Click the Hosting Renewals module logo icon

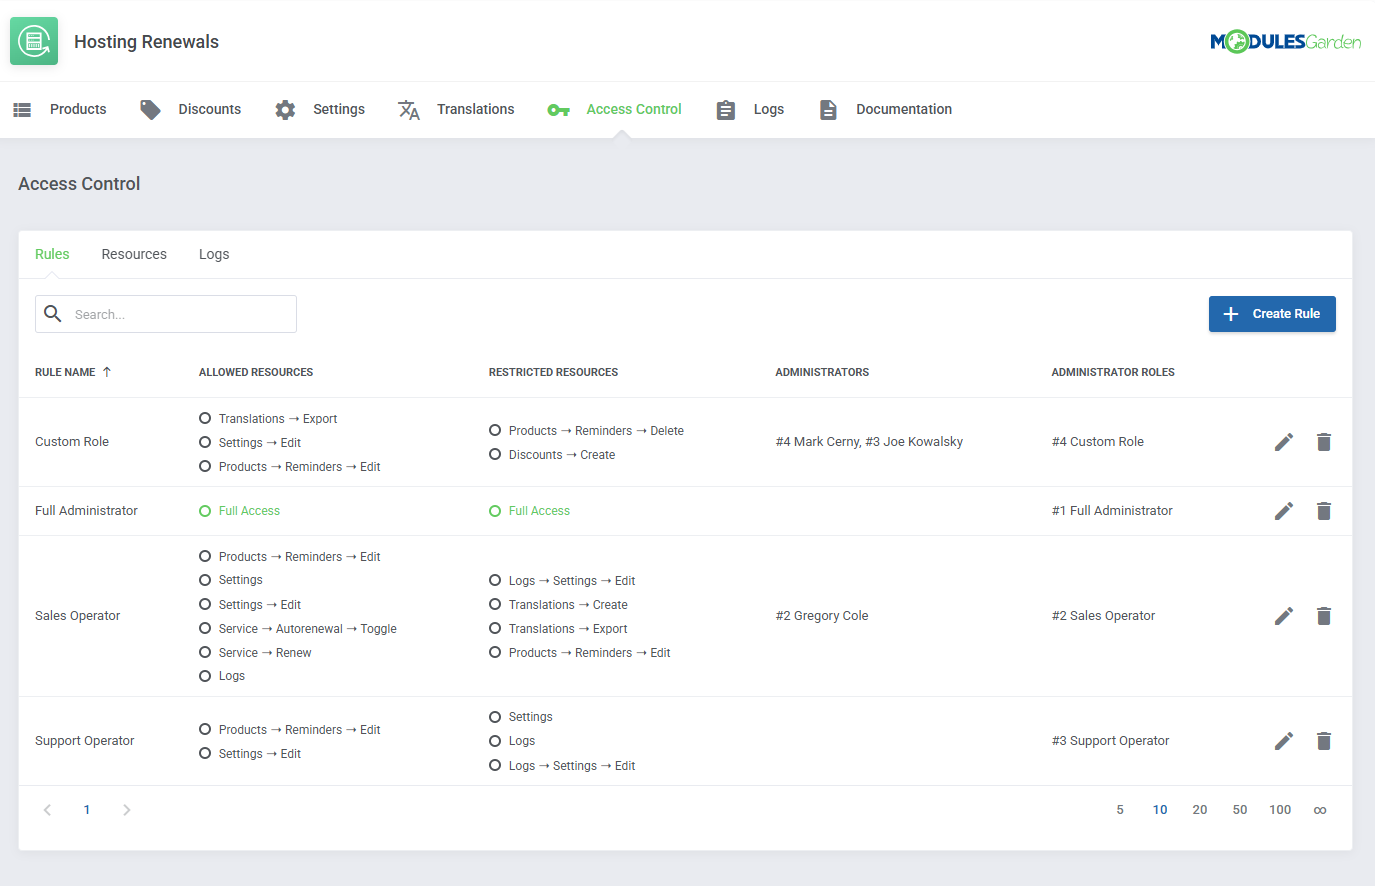(x=34, y=41)
